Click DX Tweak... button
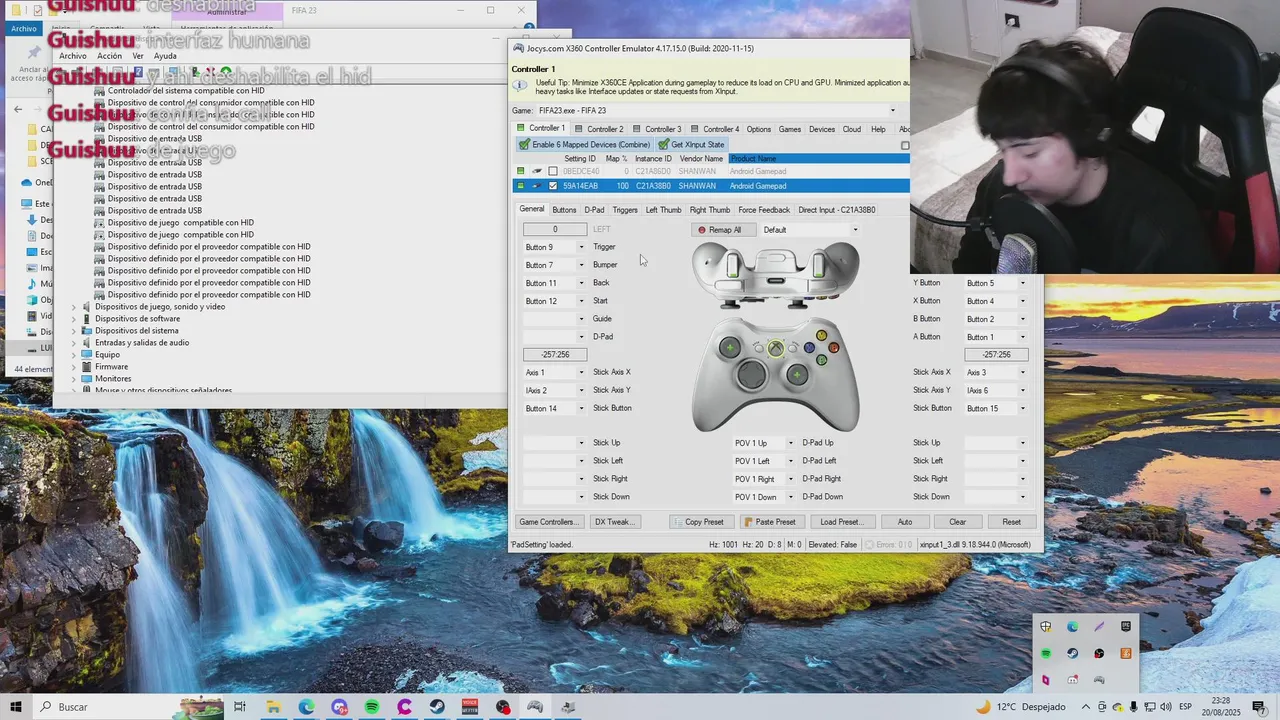Screen dimensions: 1280x720 click(613, 522)
